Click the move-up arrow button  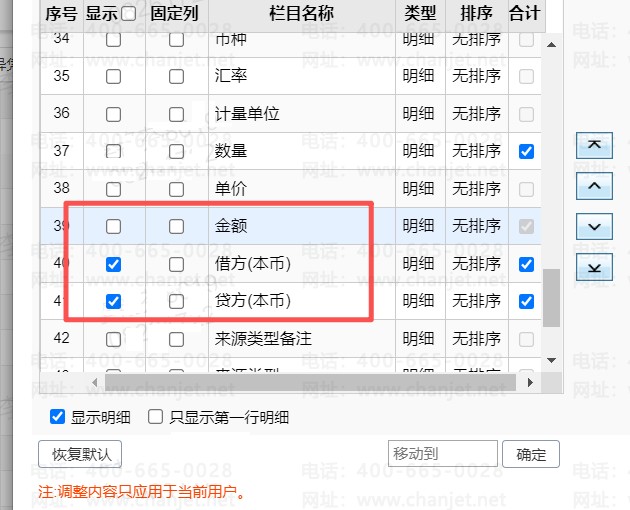594,186
